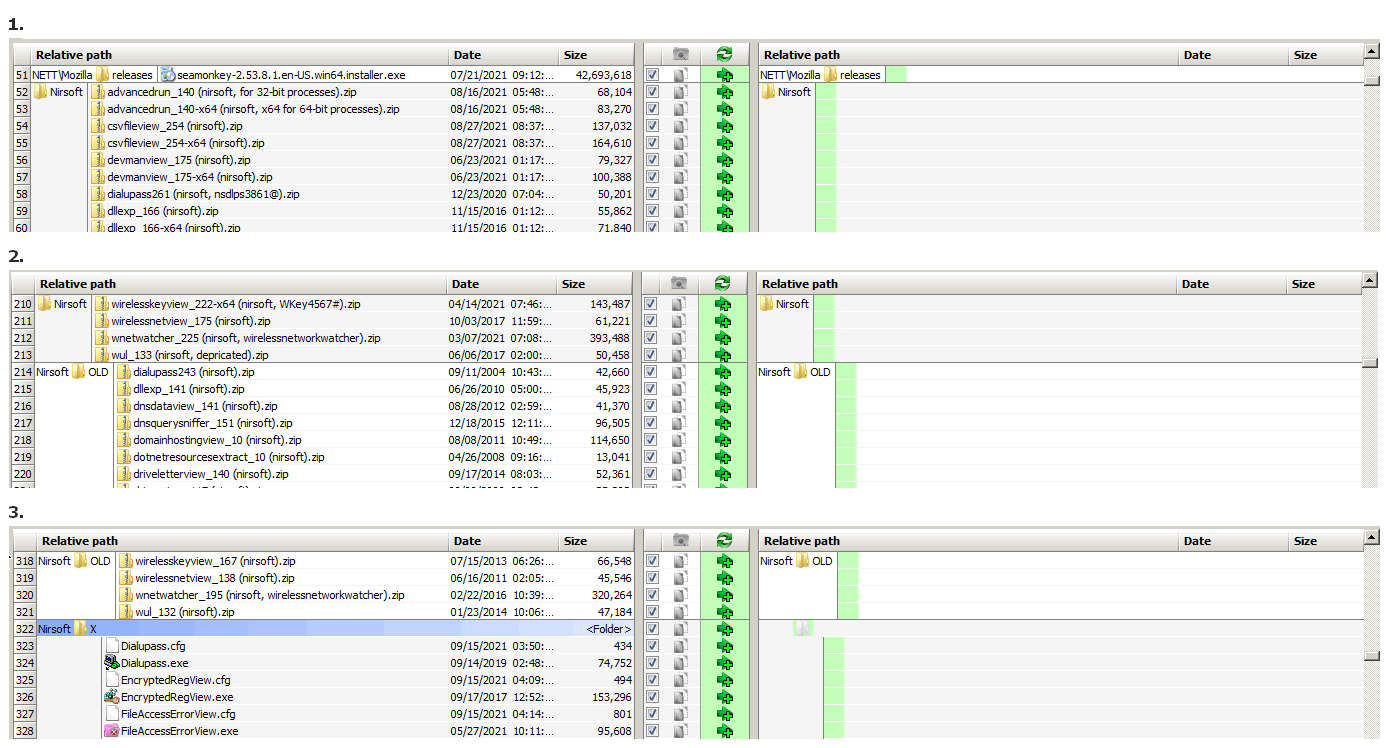This screenshot has width=1389, height=748.
Task: Select row number 325 header cell
Action: coord(24,680)
